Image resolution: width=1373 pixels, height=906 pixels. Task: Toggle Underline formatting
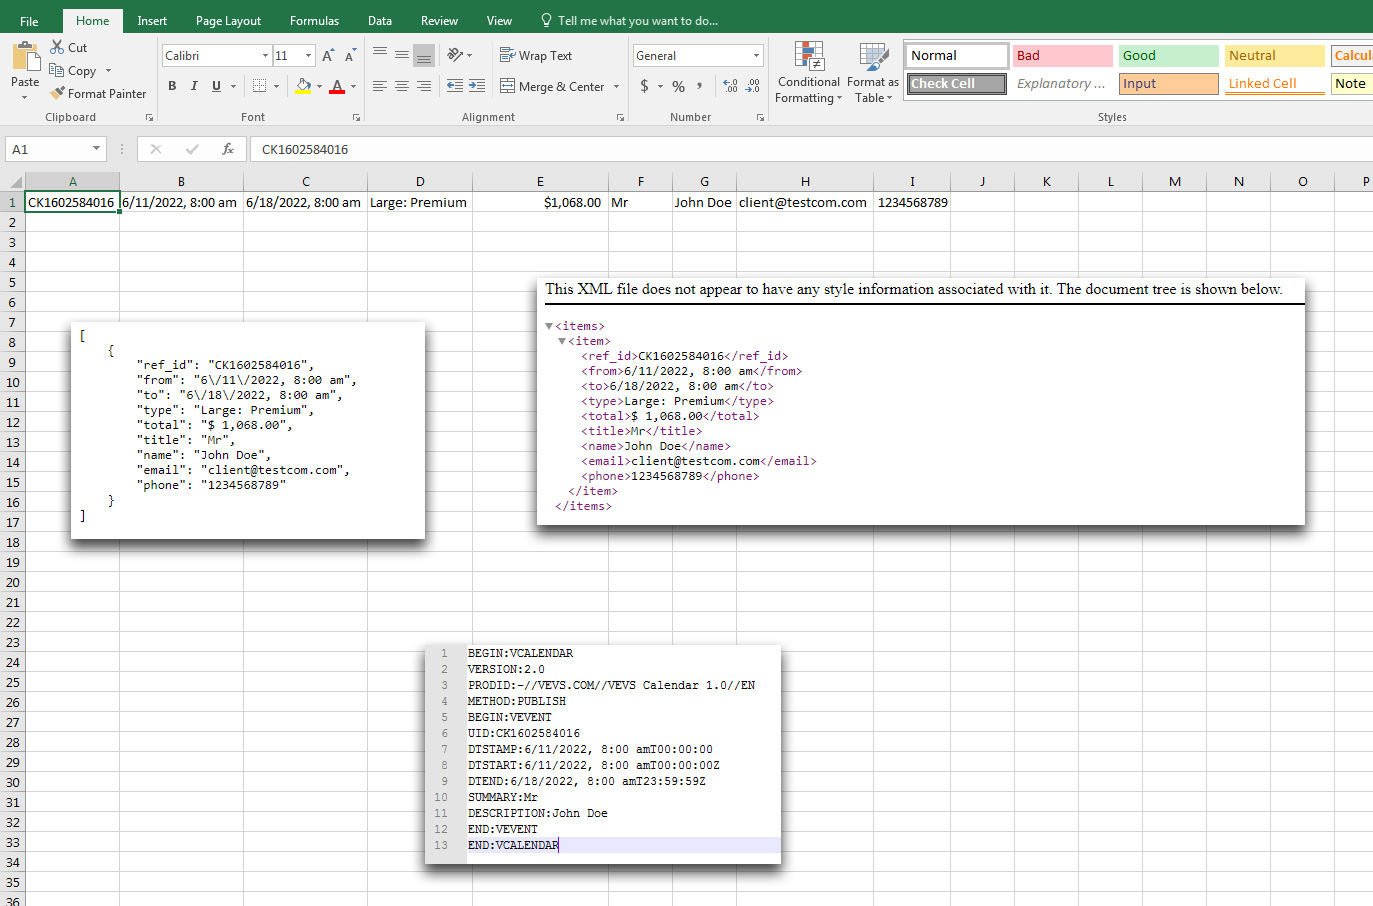click(216, 86)
